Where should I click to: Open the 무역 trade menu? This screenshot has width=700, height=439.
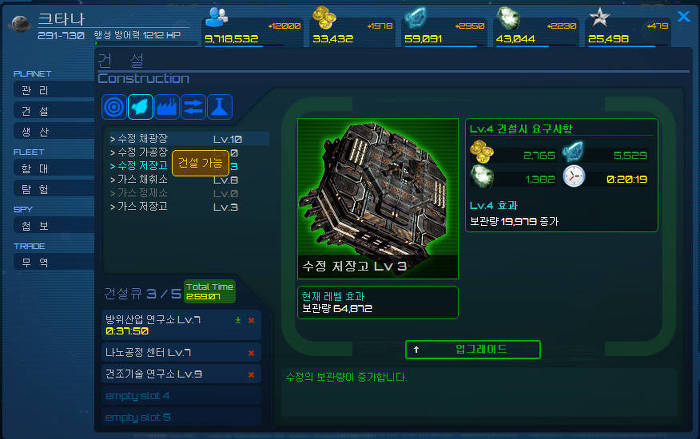pos(54,262)
